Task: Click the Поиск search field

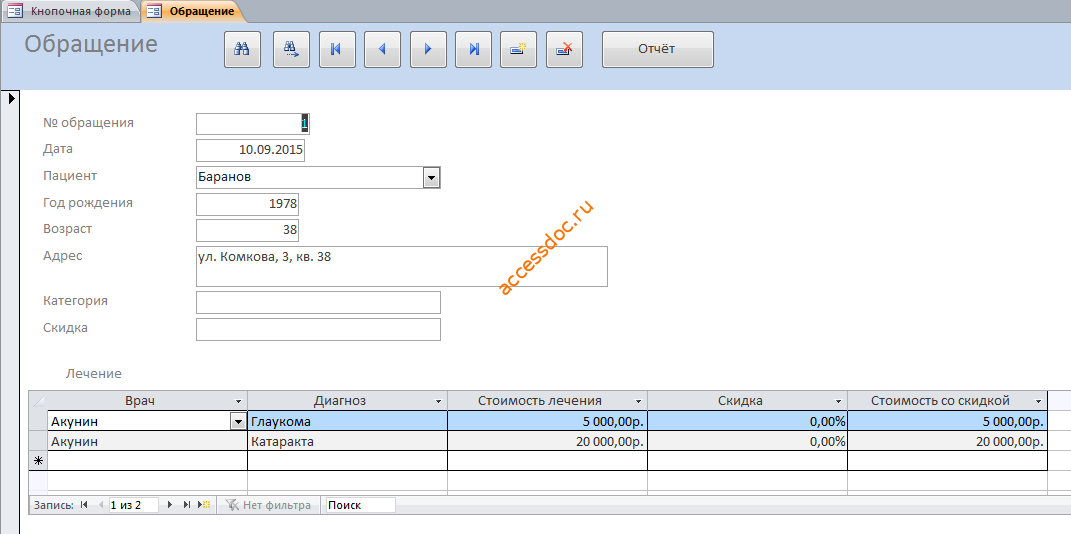Action: tap(360, 505)
